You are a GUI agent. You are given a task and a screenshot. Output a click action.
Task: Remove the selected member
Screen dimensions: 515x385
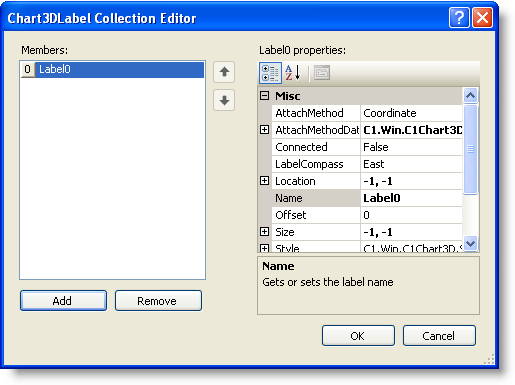tap(158, 301)
